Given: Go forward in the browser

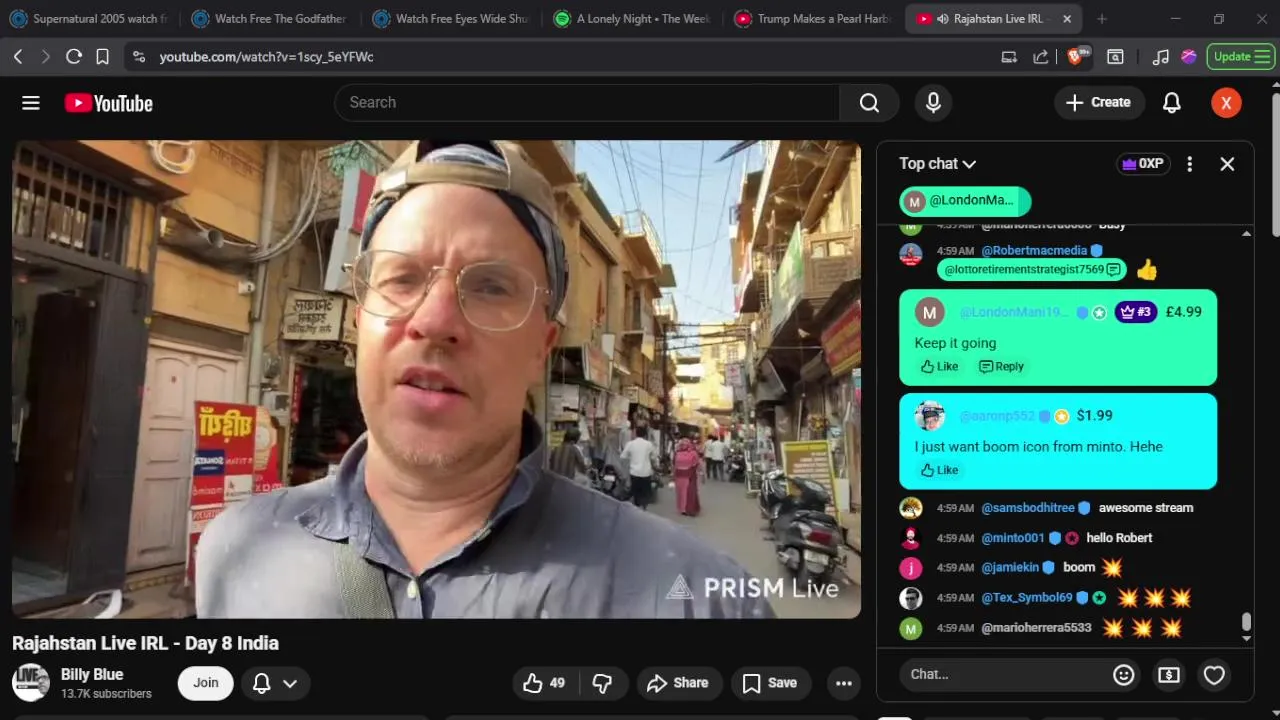Looking at the screenshot, I should pyautogui.click(x=45, y=57).
